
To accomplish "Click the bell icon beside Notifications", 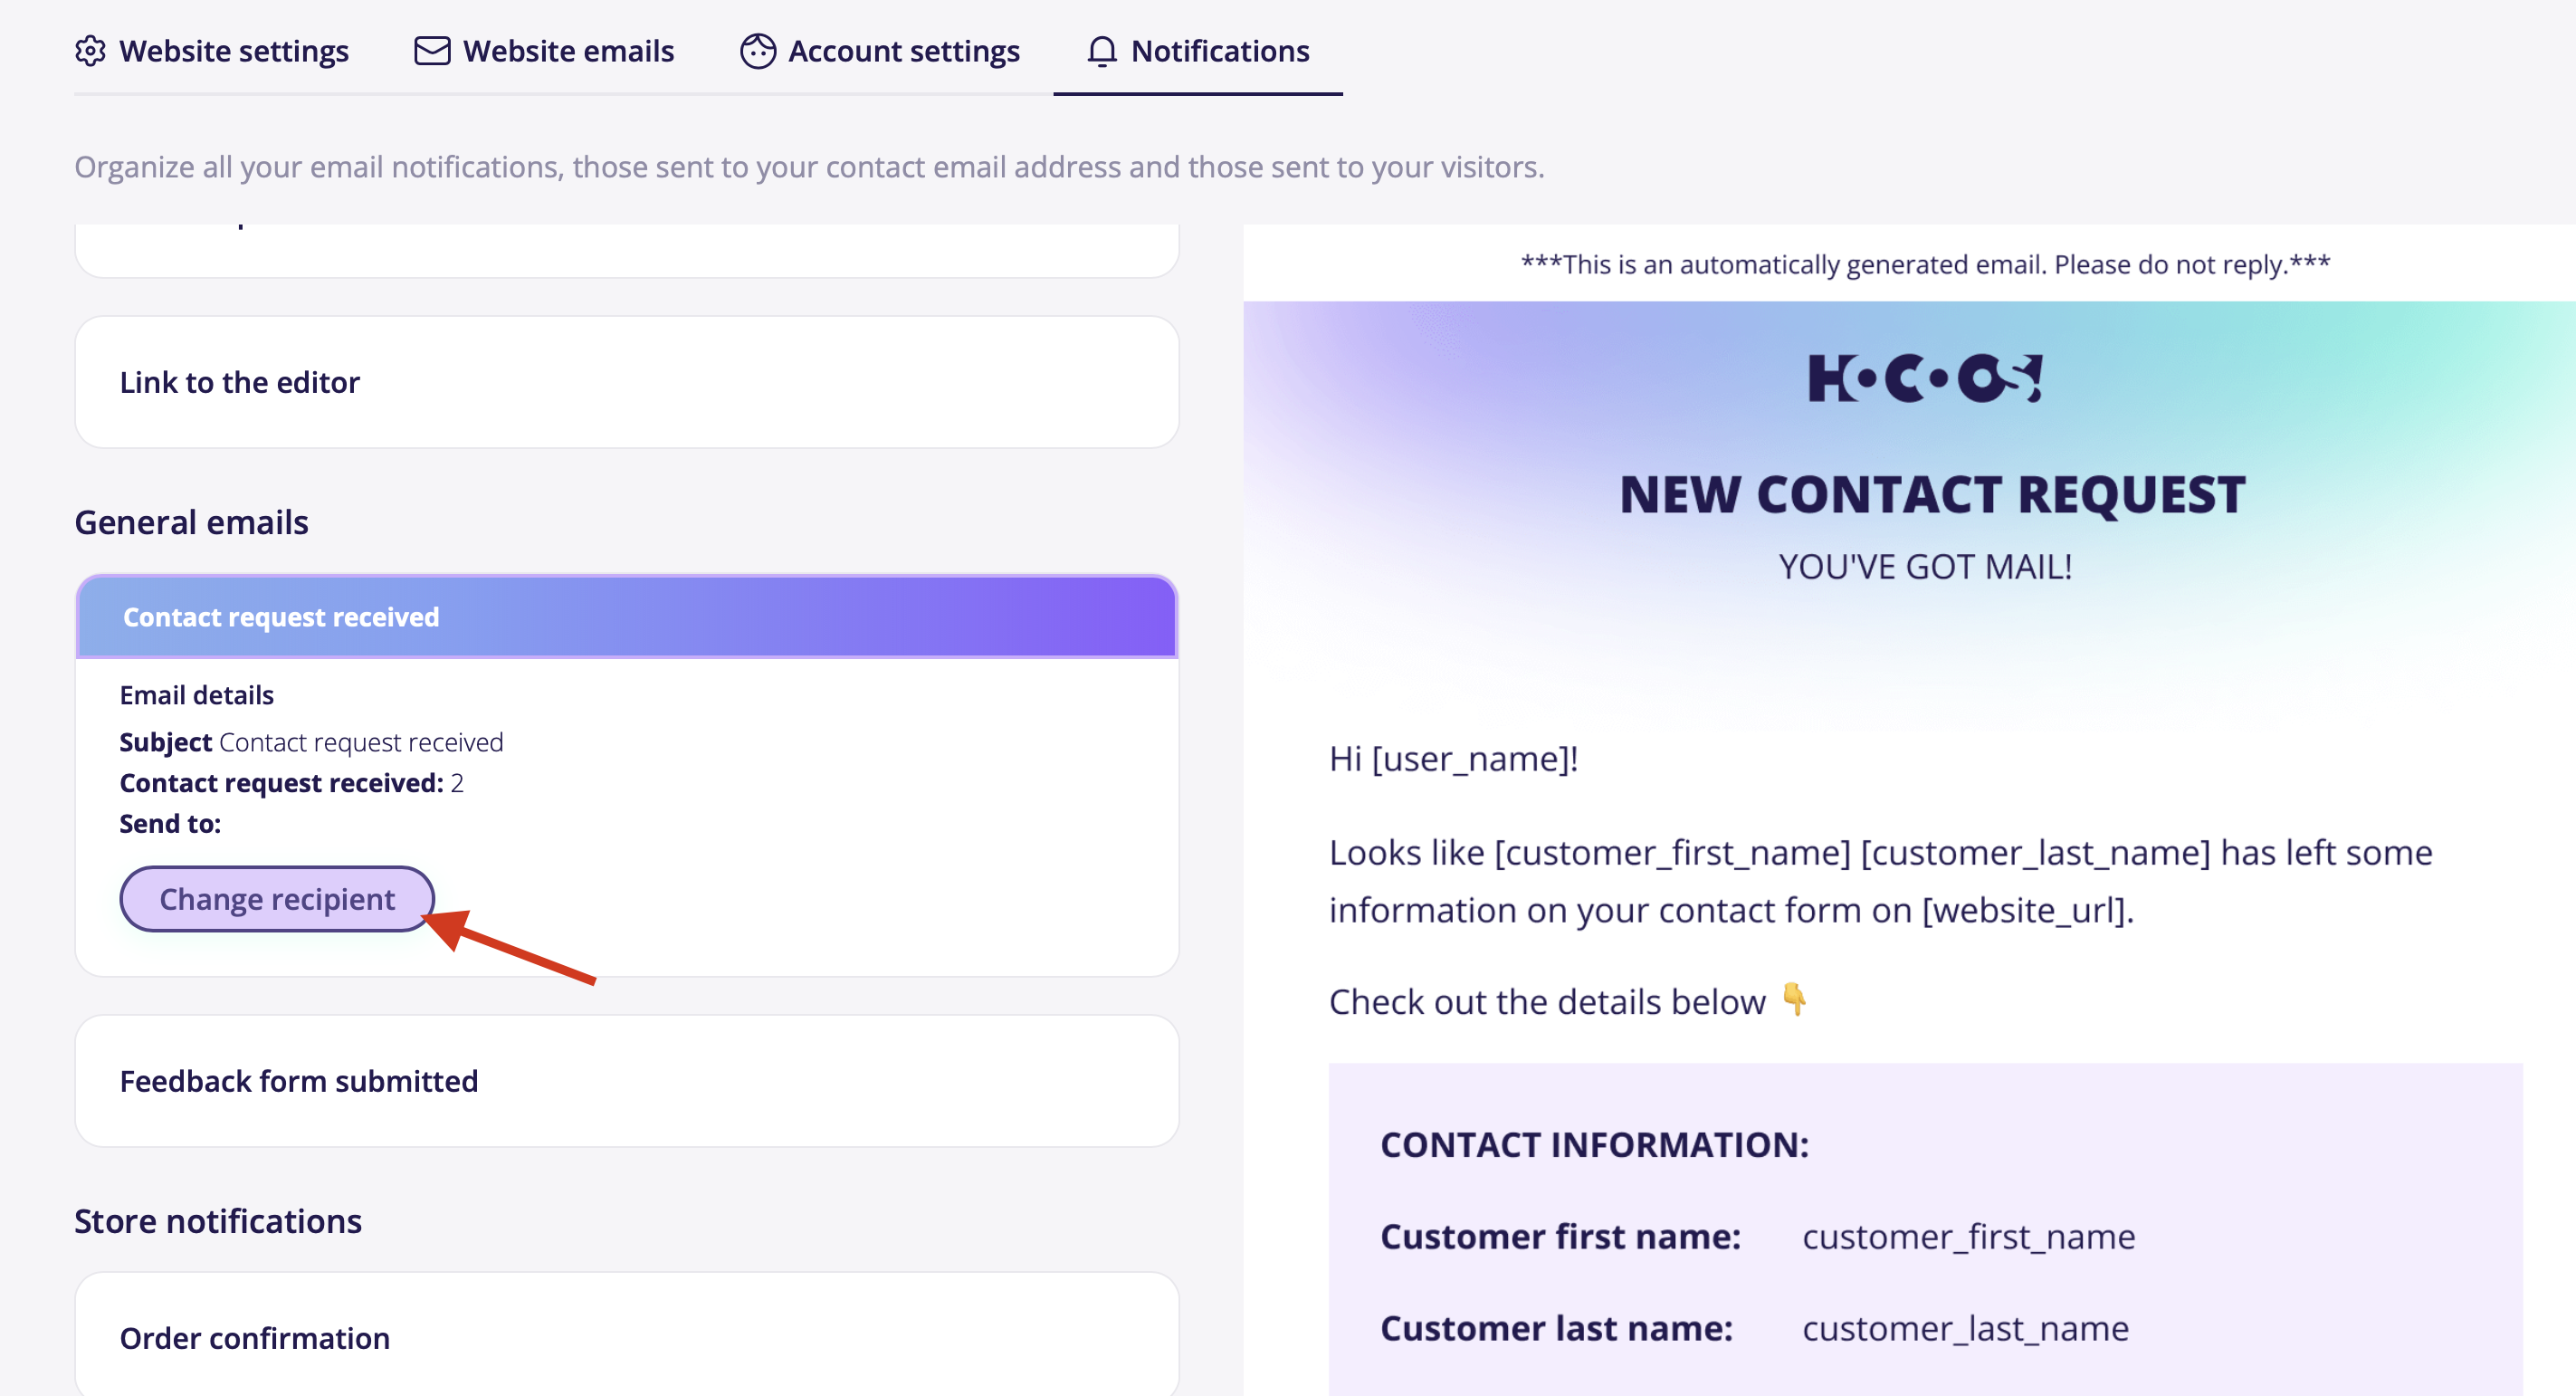I will click(x=1101, y=51).
